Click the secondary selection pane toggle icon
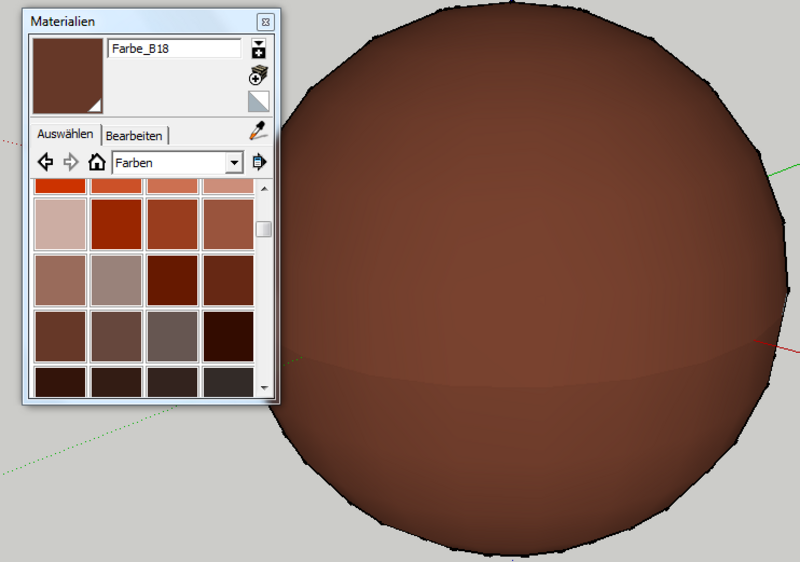 pyautogui.click(x=258, y=49)
